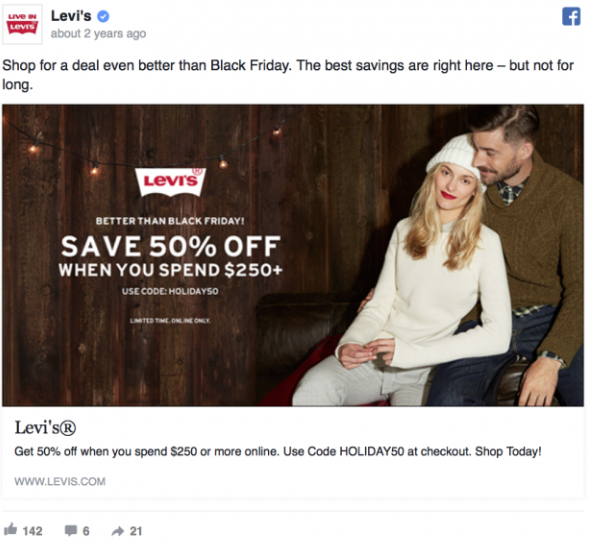Click the blue verified badge icon

(x=103, y=16)
